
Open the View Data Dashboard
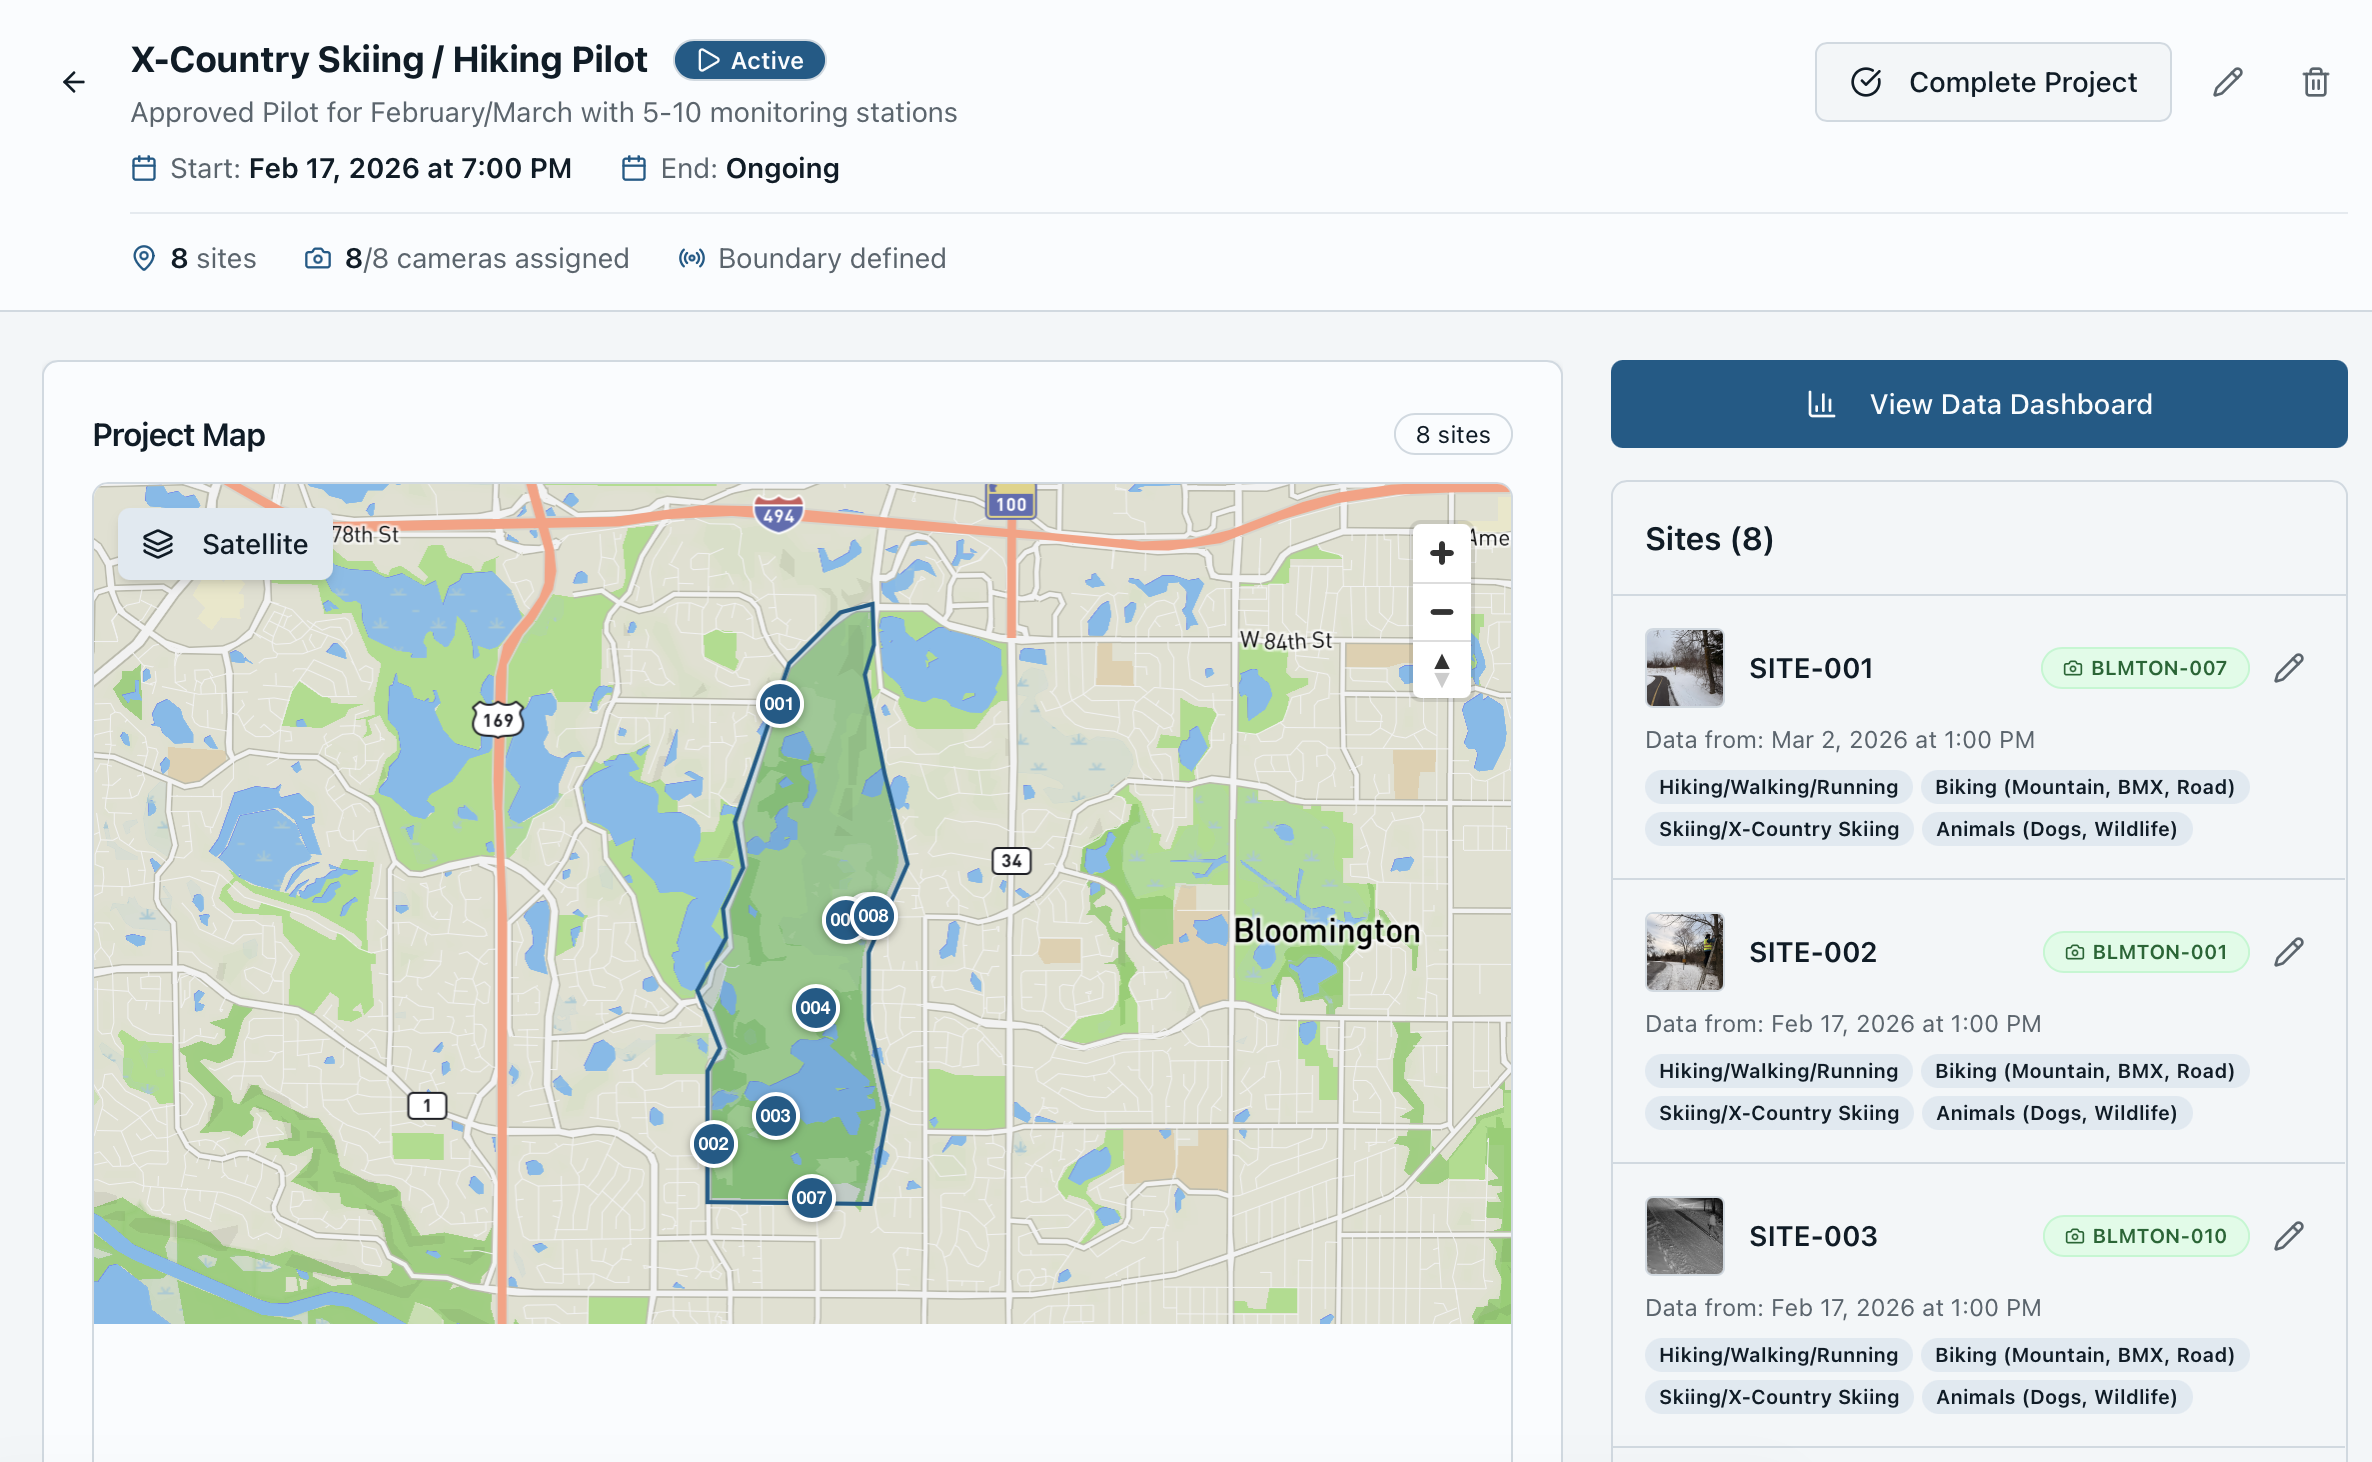tap(1978, 404)
